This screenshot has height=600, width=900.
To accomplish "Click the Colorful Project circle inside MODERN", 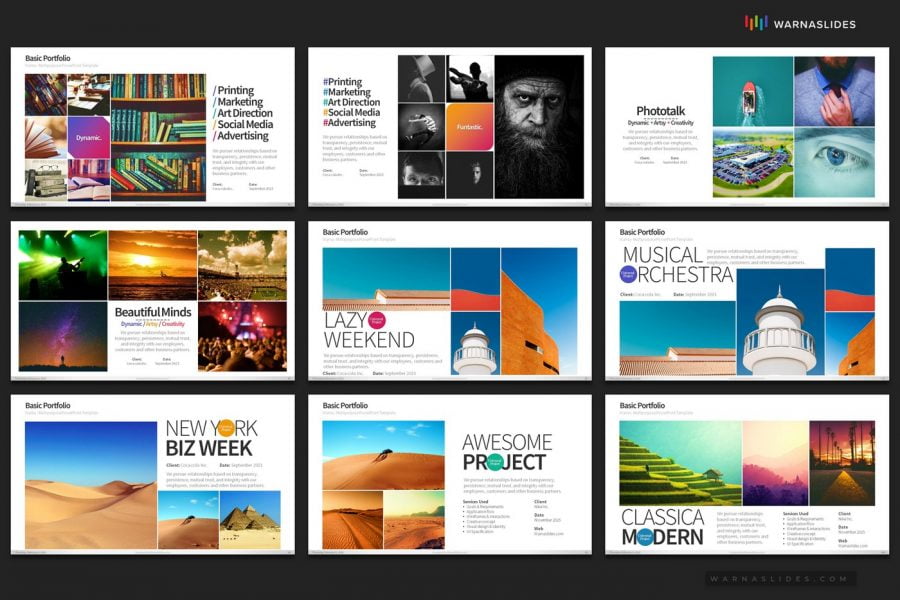I will point(645,537).
